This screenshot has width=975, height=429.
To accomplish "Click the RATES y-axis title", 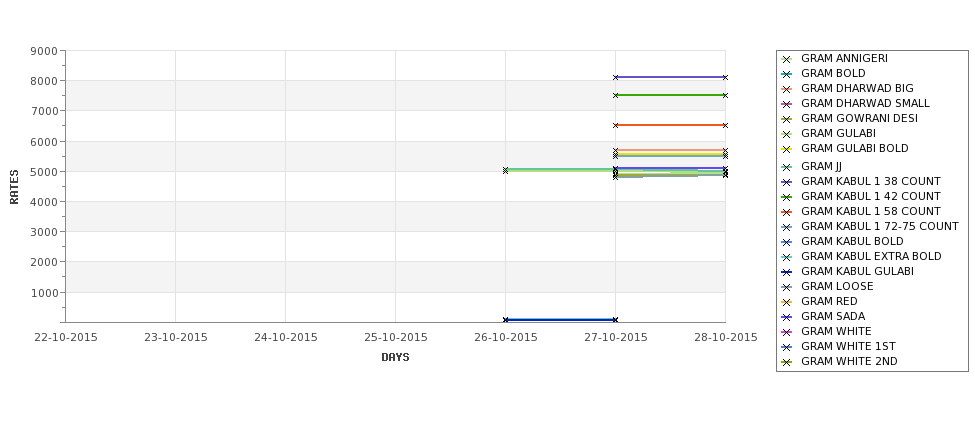I will 14,187.
